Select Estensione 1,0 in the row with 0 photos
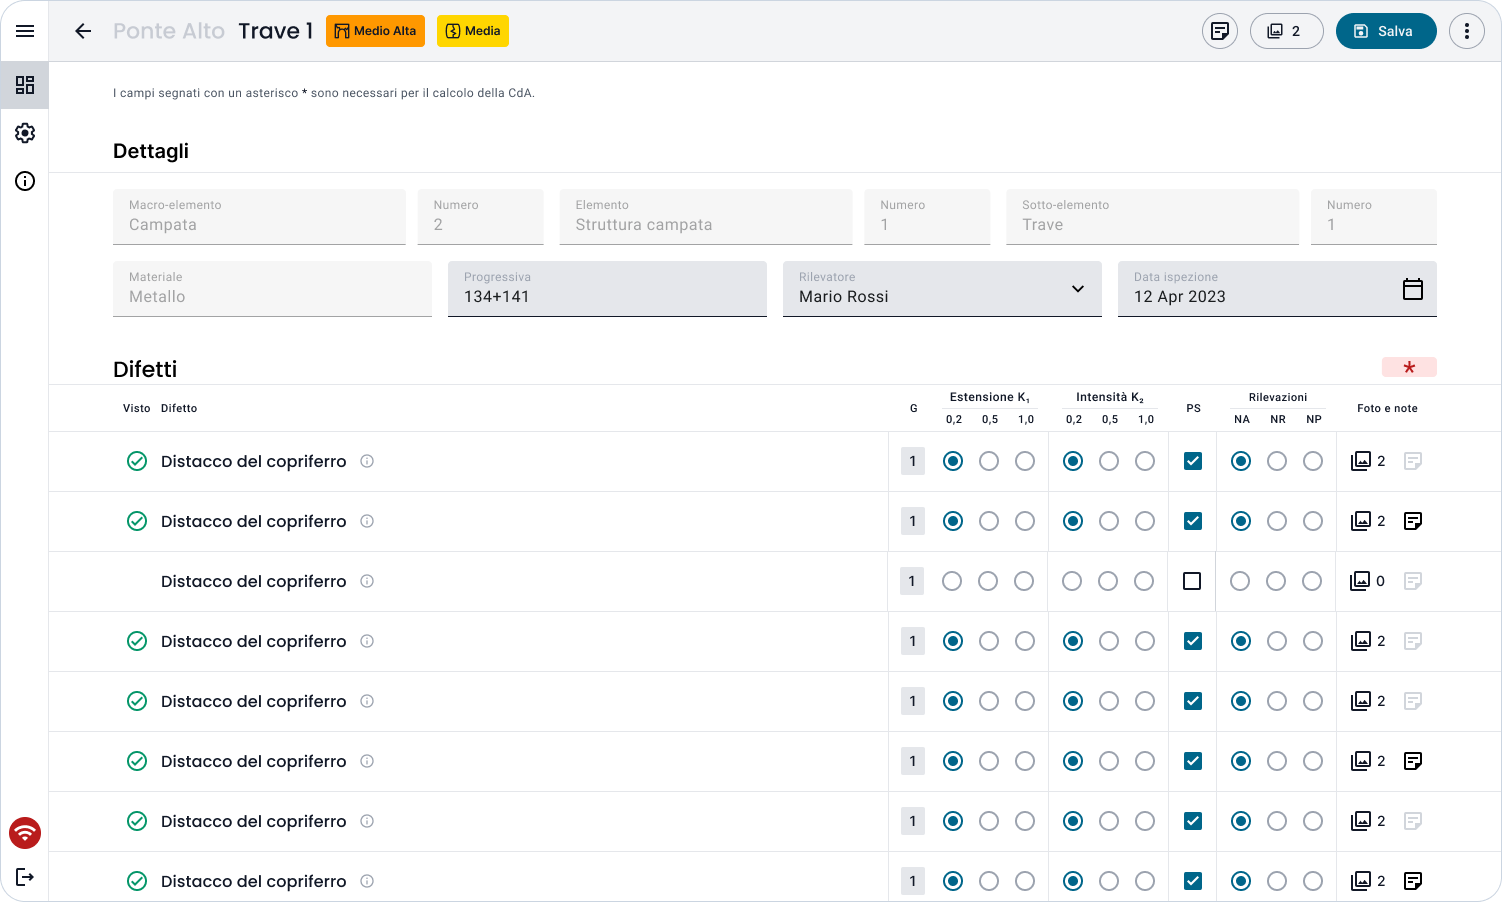The height and width of the screenshot is (902, 1502). click(1024, 581)
